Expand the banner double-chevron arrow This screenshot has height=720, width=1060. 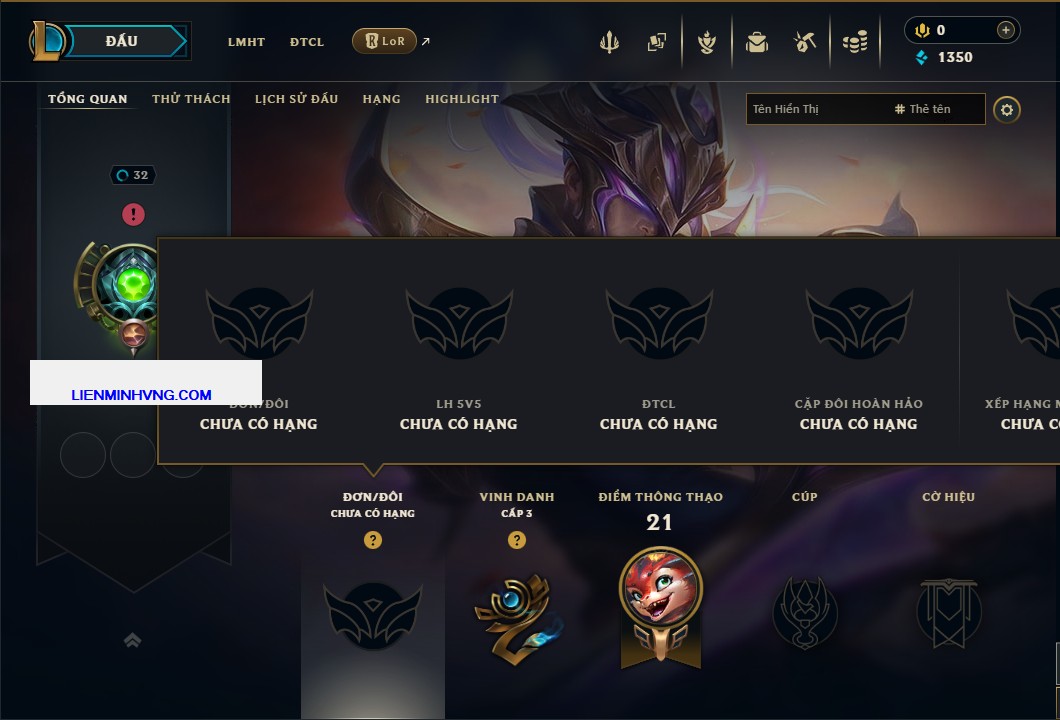click(x=132, y=640)
